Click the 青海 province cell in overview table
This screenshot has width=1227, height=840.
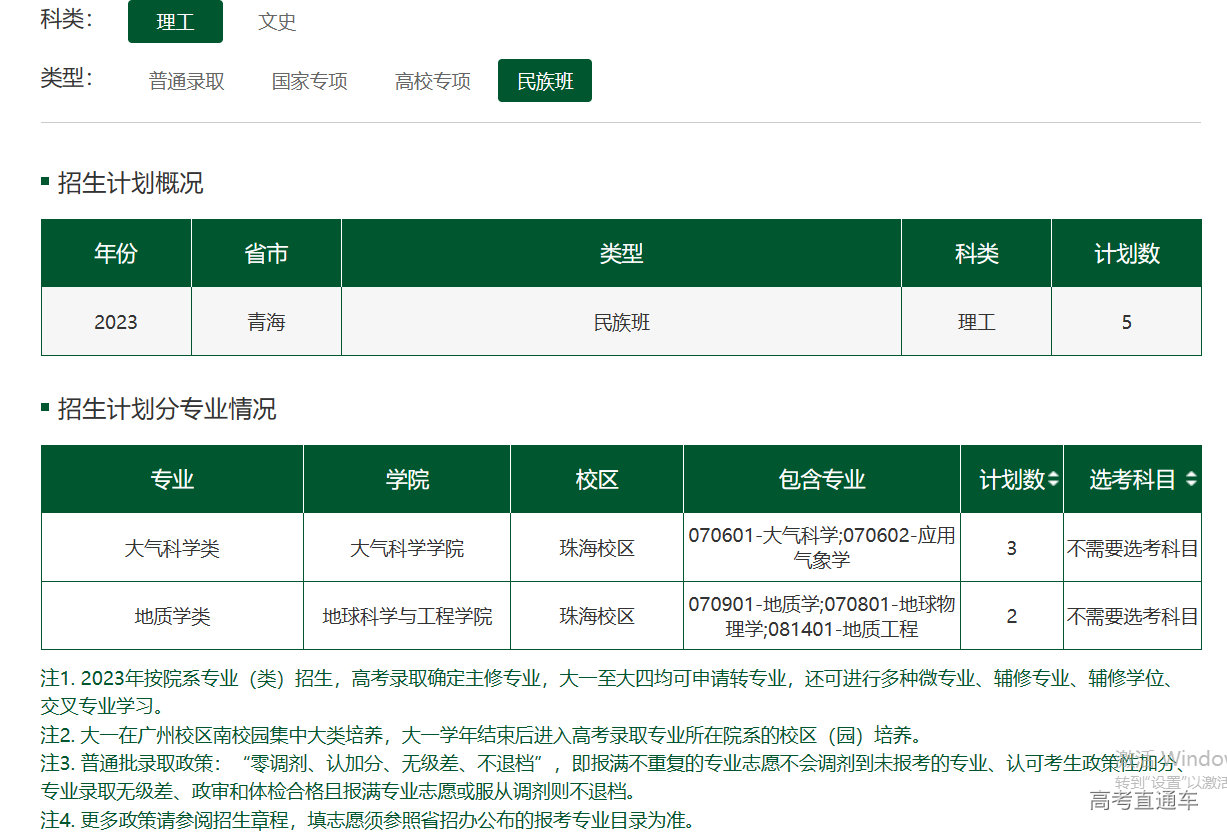click(266, 322)
